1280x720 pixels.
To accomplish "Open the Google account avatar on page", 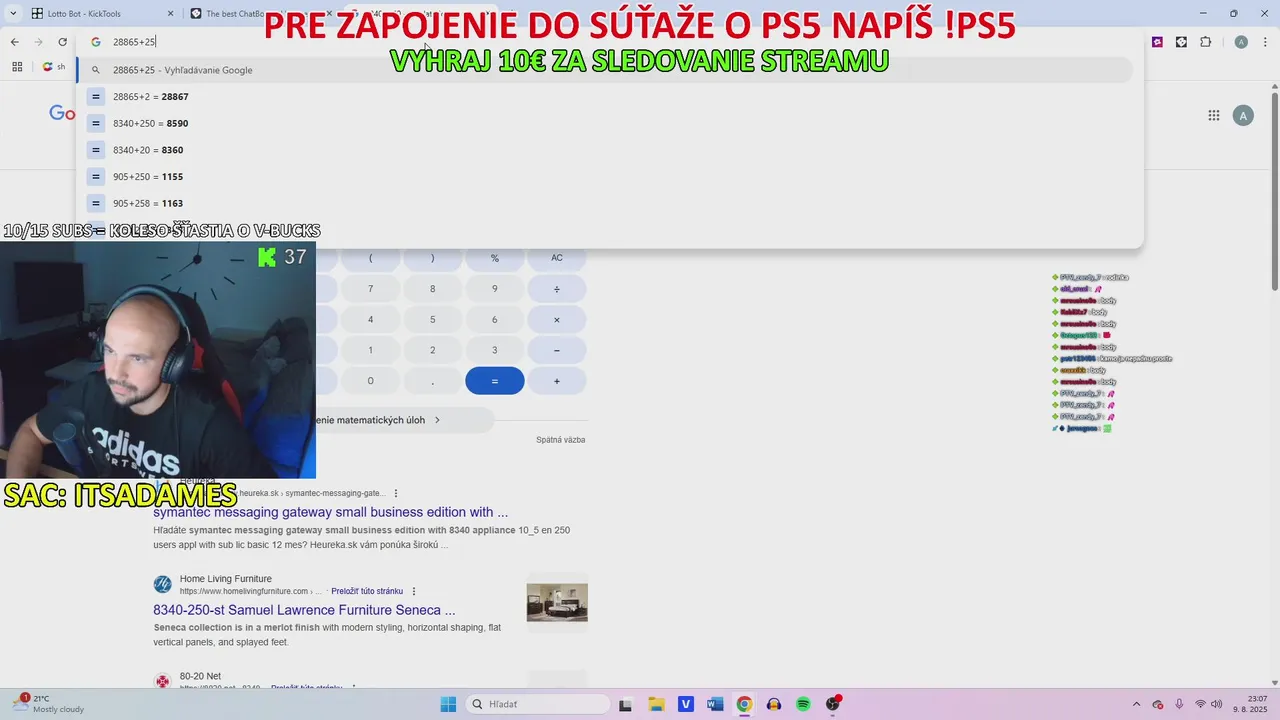I will (x=1243, y=116).
